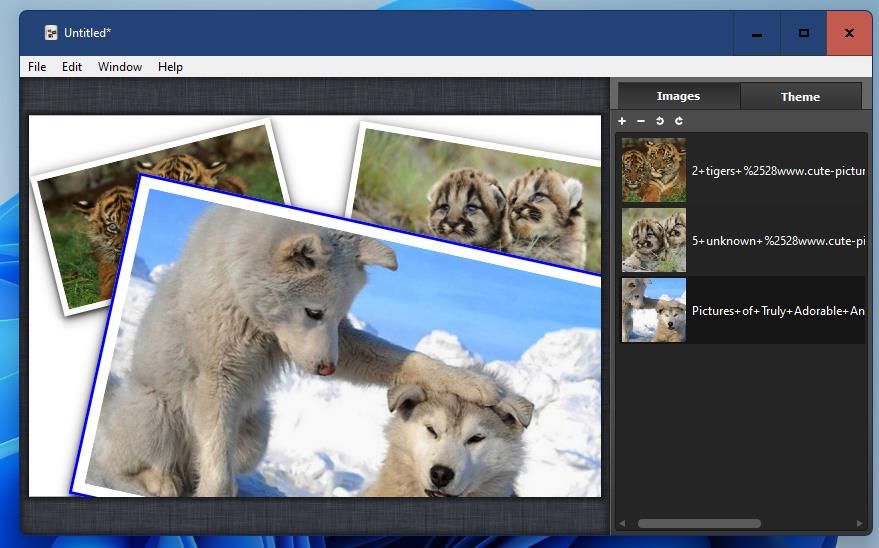The image size is (879, 548).
Task: Maximize the Untitled window
Action: tap(803, 34)
